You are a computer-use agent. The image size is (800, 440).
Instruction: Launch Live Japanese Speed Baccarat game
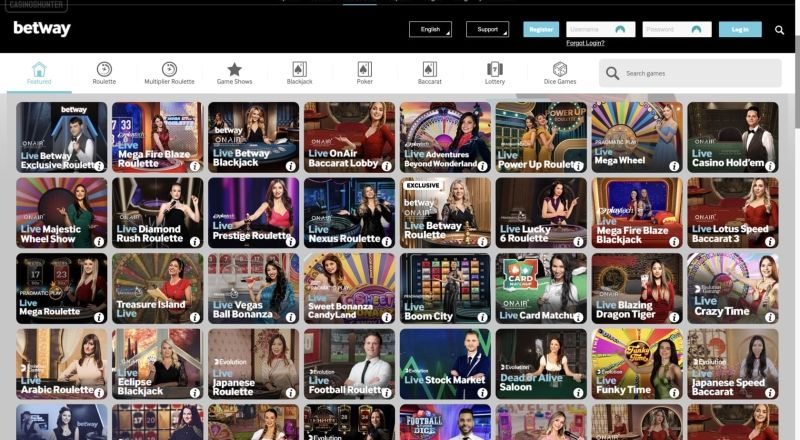pyautogui.click(x=733, y=364)
